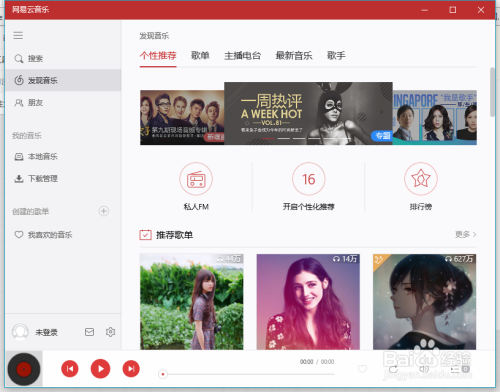500x392 pixels.
Task: Open the play queue list icon
Action: click(460, 369)
